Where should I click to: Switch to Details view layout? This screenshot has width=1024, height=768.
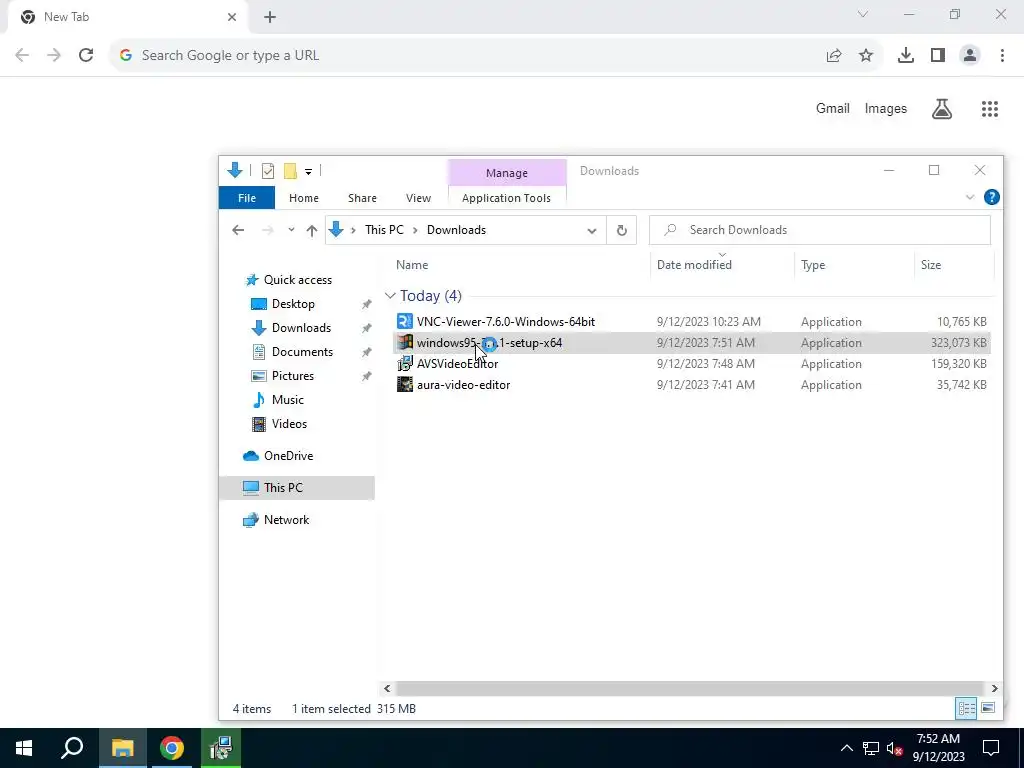(966, 708)
